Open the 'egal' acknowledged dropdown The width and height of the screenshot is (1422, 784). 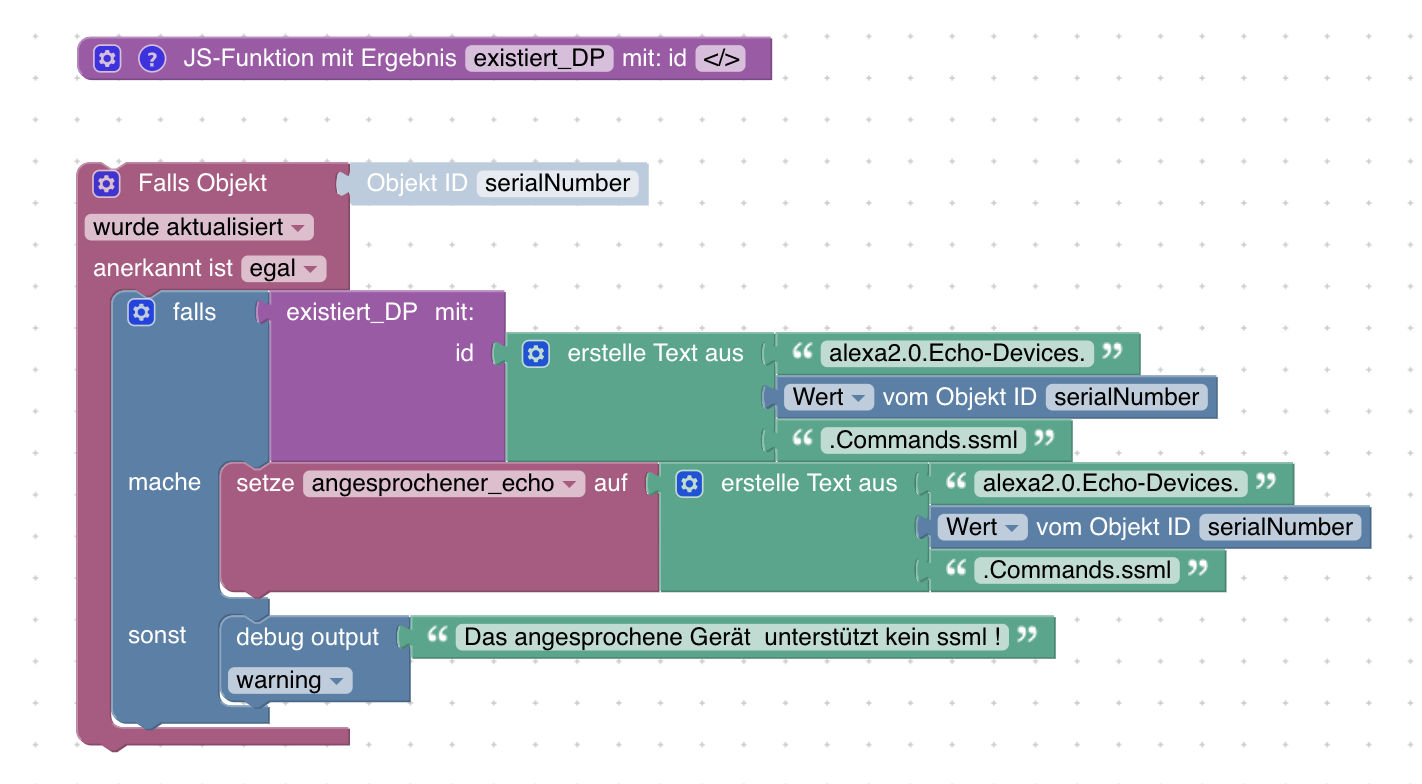(284, 269)
